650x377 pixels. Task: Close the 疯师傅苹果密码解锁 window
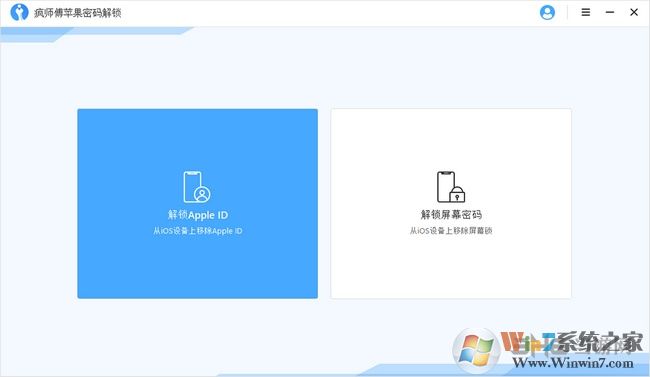point(634,12)
